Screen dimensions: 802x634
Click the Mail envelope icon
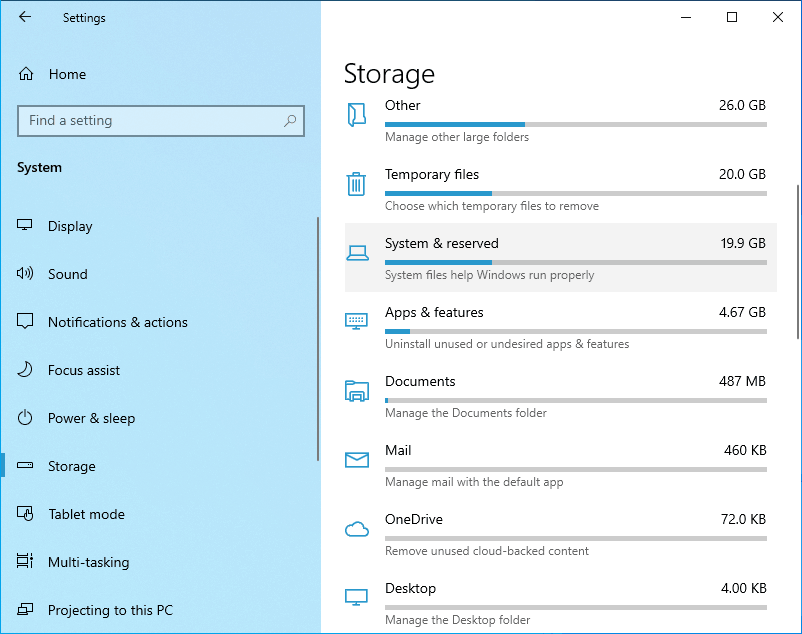(357, 460)
